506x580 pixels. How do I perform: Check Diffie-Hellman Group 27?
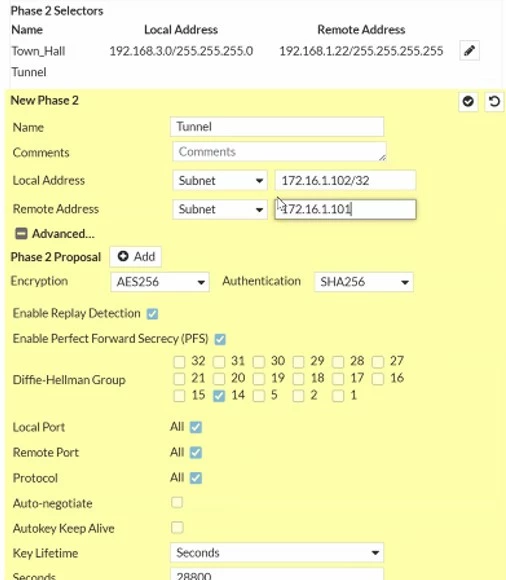(x=378, y=361)
